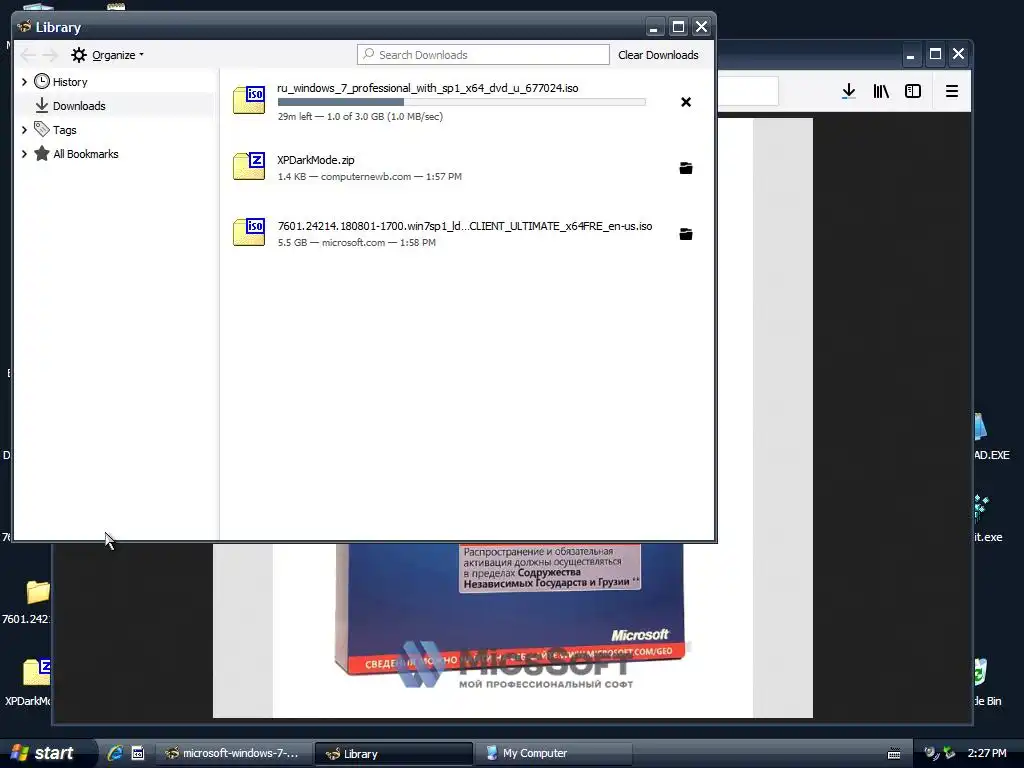Click the quick launch icon beside Internet Explorer

pyautogui.click(x=138, y=753)
